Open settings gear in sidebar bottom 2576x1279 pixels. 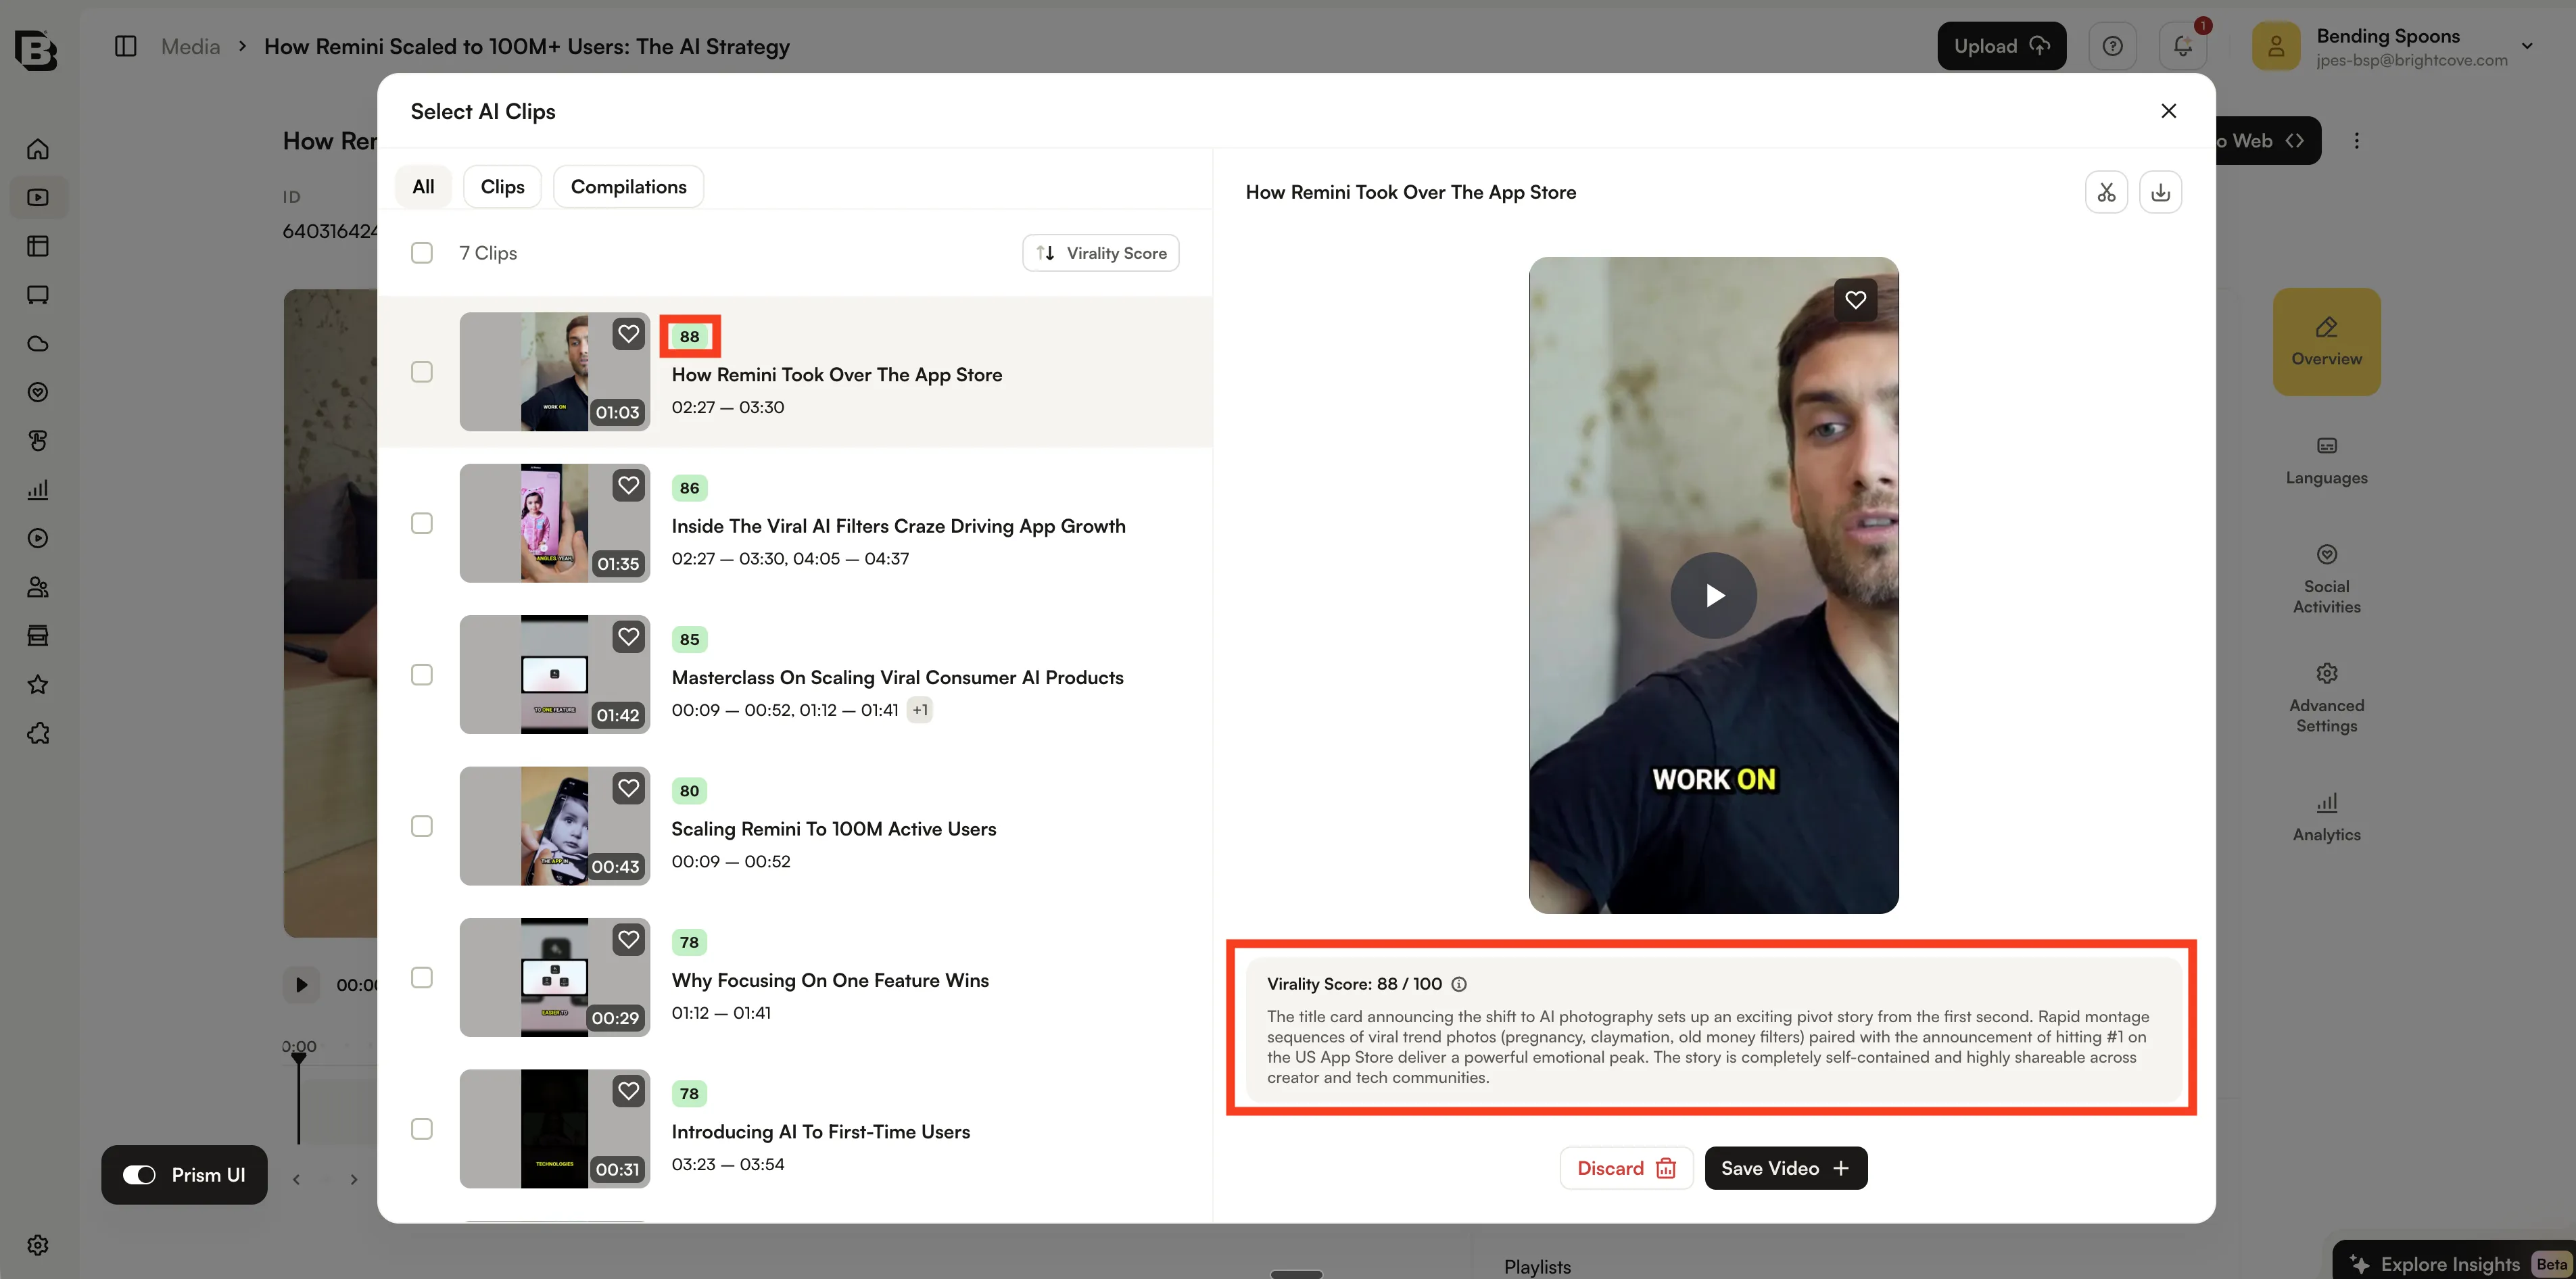[38, 1245]
